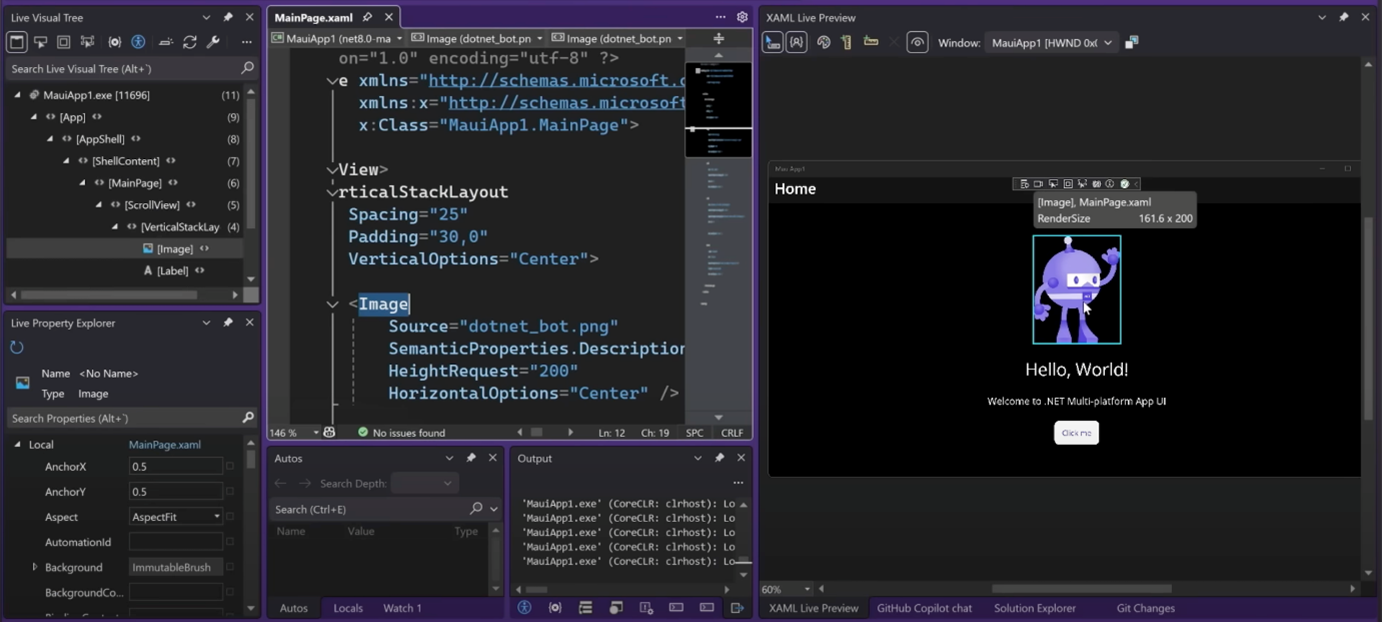Enable Select Element tool in Live Visual Tree toolbar
This screenshot has width=1382, height=622.
point(40,42)
